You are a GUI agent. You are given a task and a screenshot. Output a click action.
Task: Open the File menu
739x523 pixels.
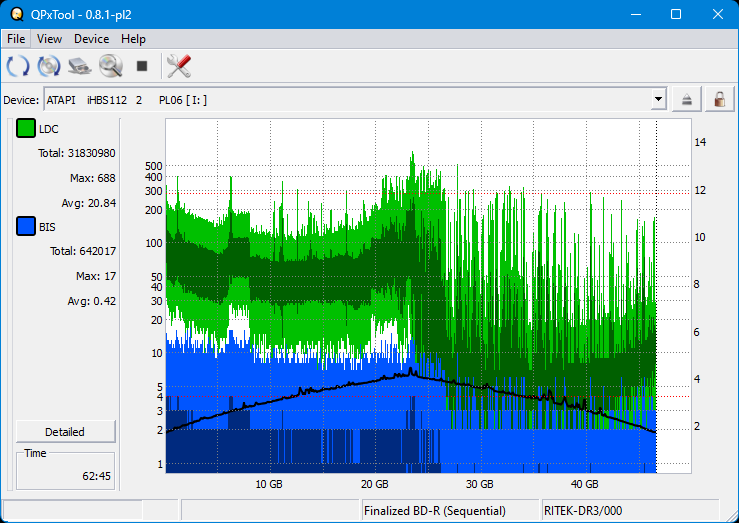16,39
